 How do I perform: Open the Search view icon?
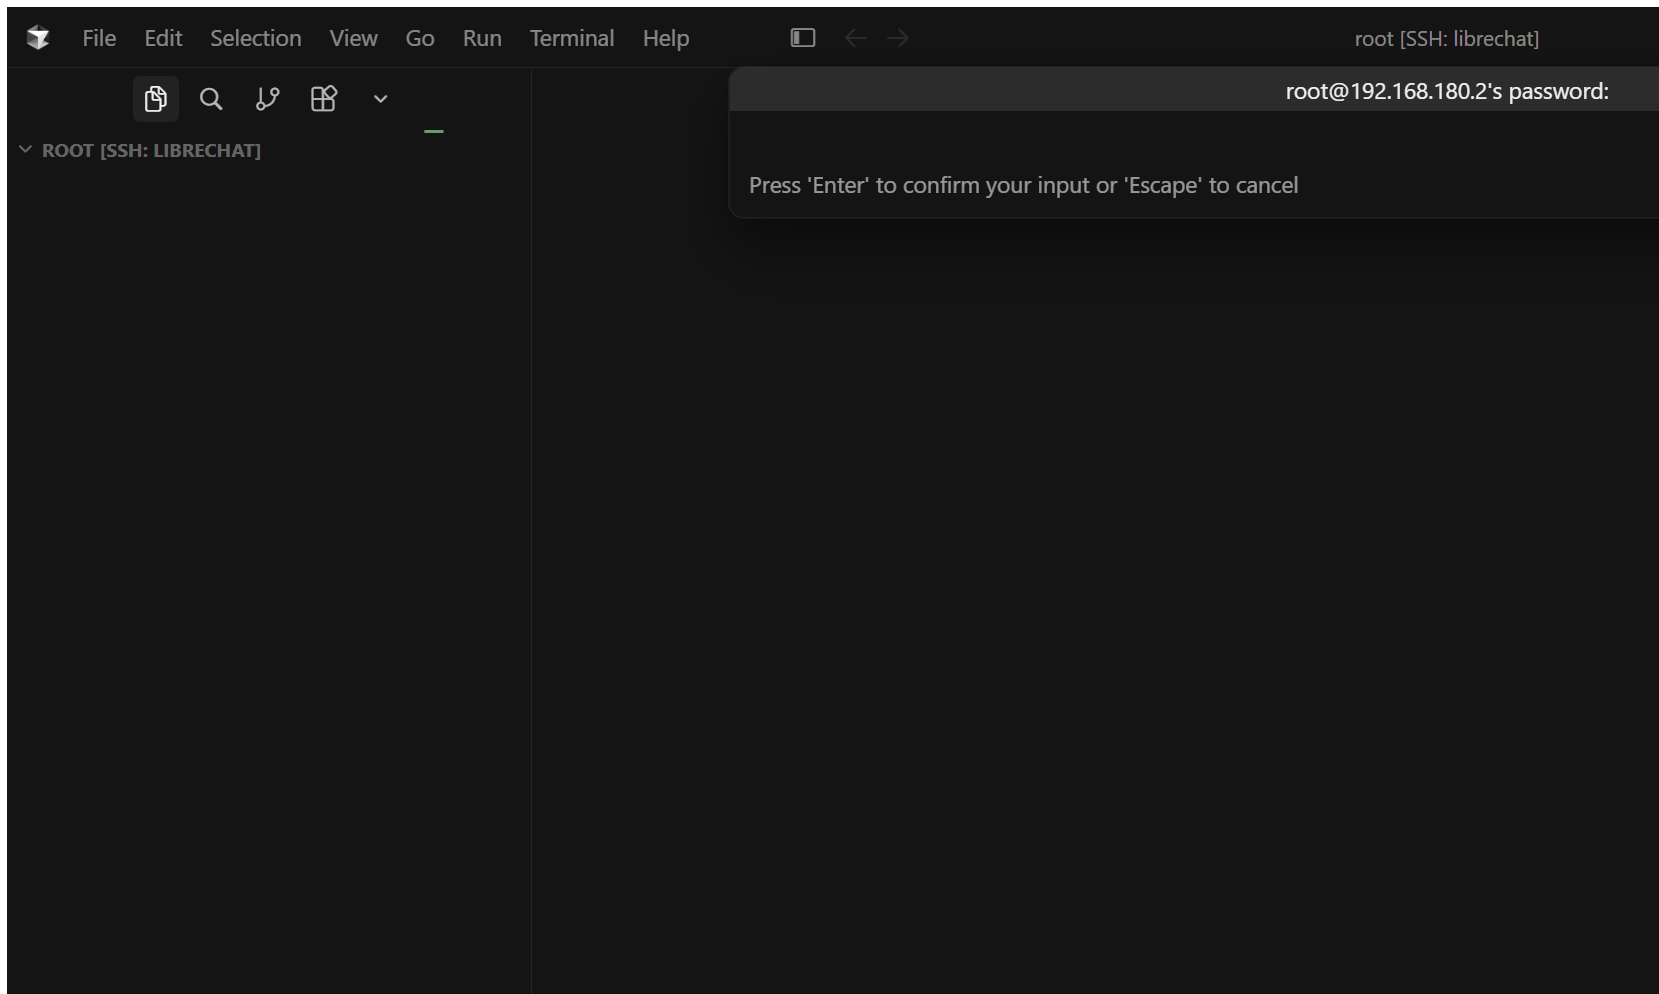point(211,99)
